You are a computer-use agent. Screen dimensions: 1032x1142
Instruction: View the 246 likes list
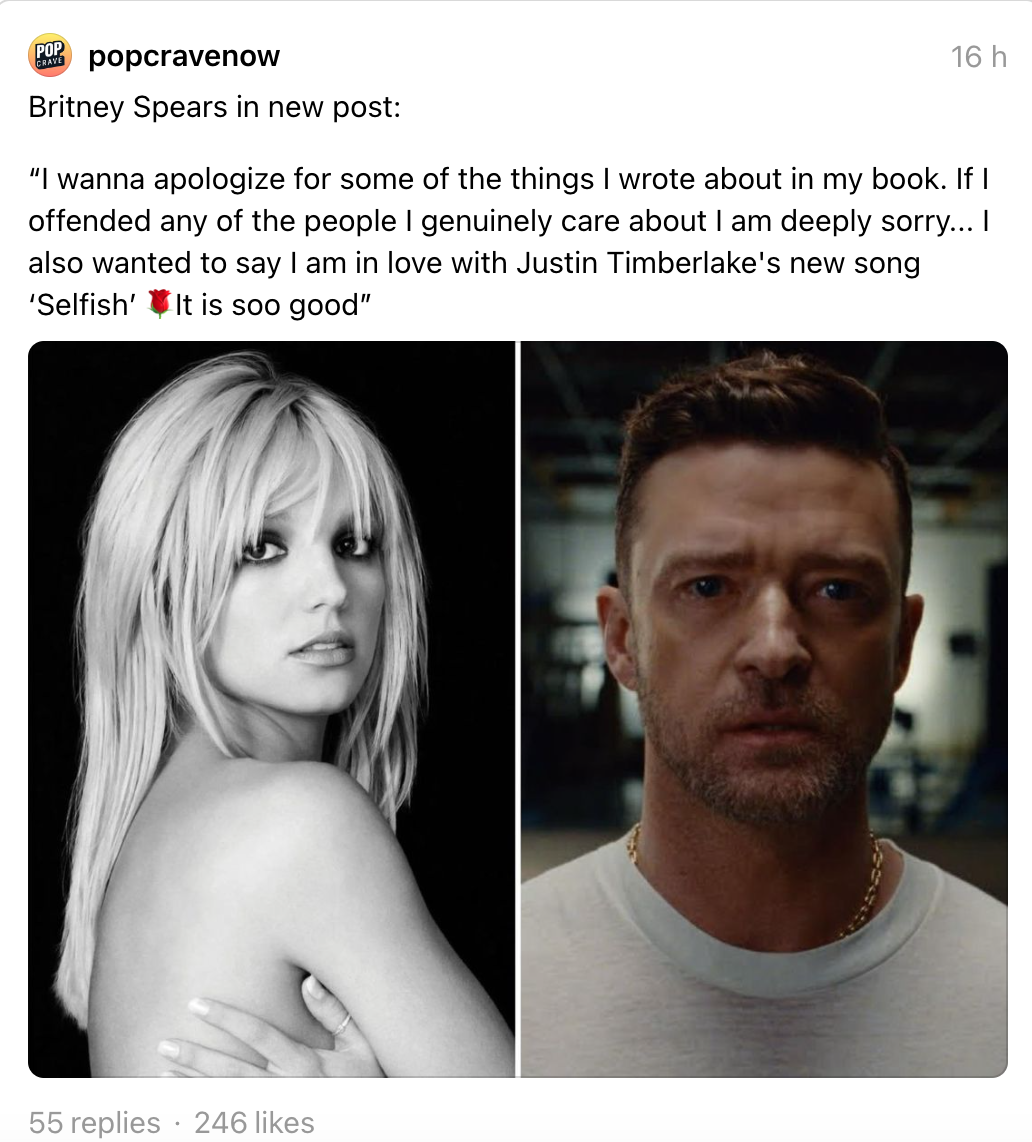tap(254, 1122)
